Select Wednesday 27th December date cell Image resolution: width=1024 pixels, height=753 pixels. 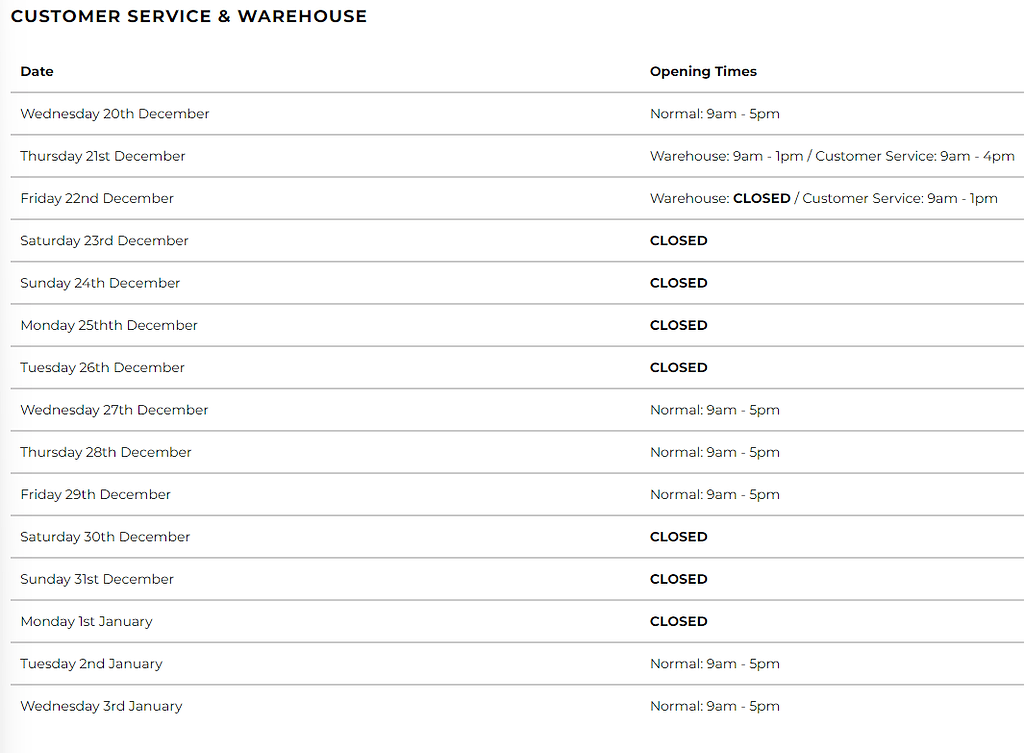pyautogui.click(x=114, y=410)
